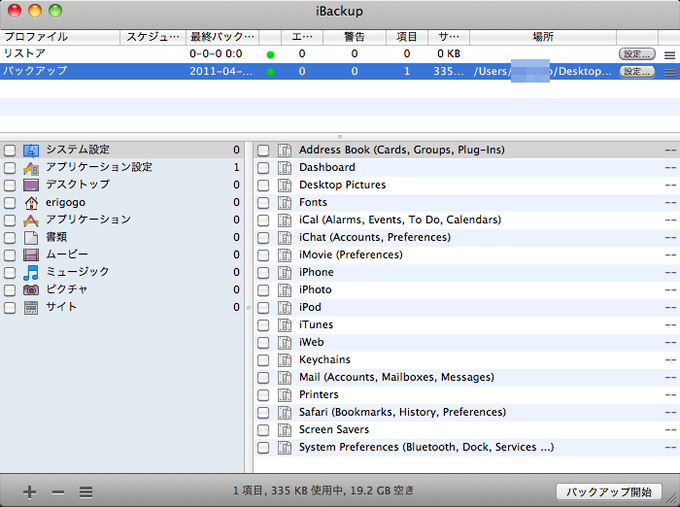Image resolution: width=680 pixels, height=507 pixels.
Task: Select the iMovie (Preferences) row text
Action: click(x=350, y=255)
